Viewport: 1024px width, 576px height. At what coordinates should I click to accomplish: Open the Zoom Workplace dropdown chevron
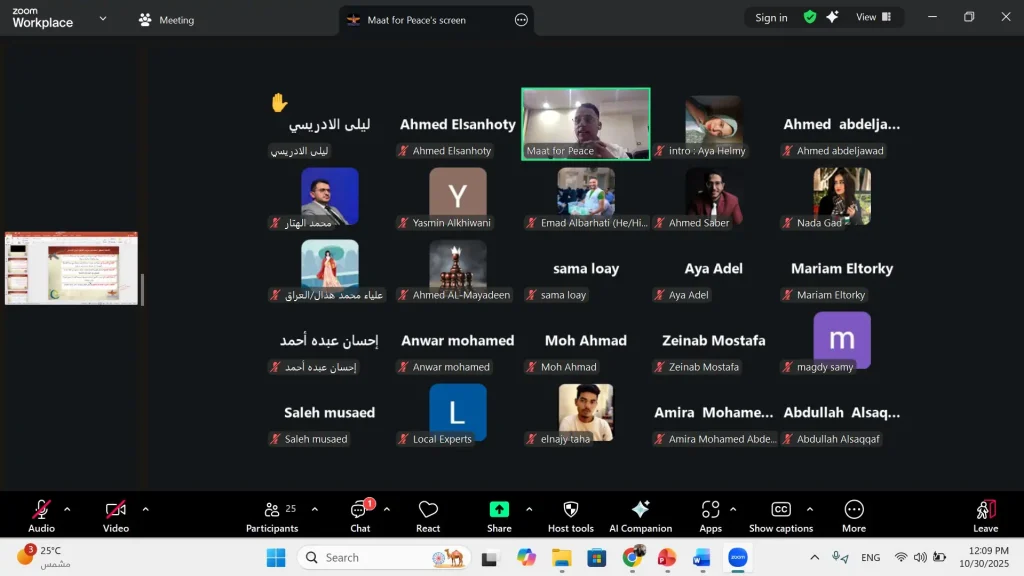click(x=103, y=19)
